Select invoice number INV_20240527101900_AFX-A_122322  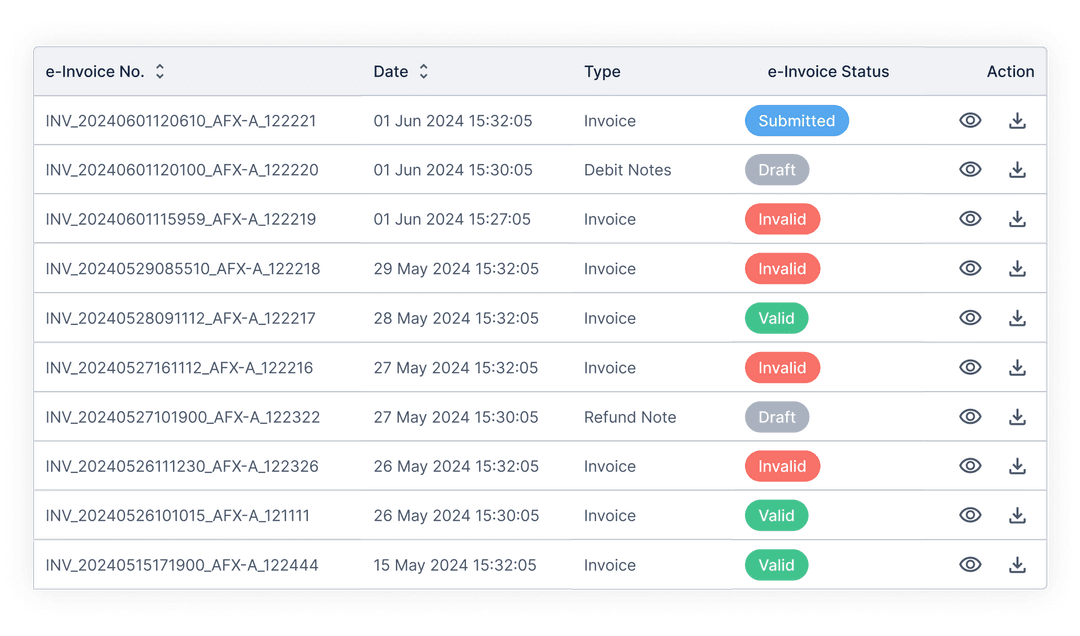point(181,417)
